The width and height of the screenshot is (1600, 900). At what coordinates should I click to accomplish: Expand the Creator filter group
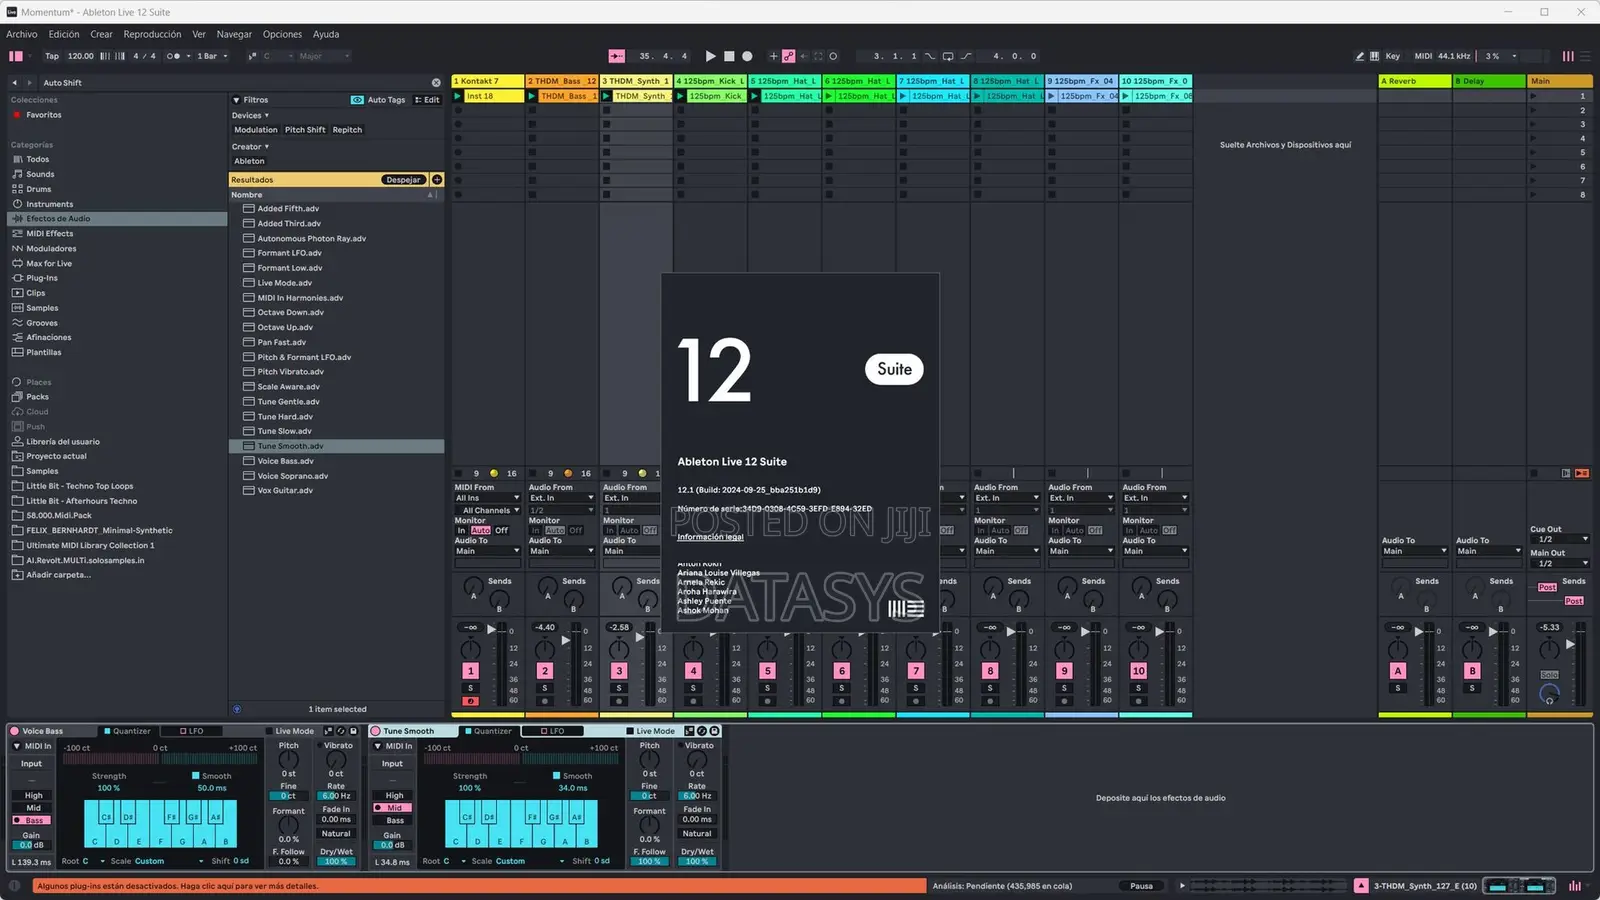250,147
